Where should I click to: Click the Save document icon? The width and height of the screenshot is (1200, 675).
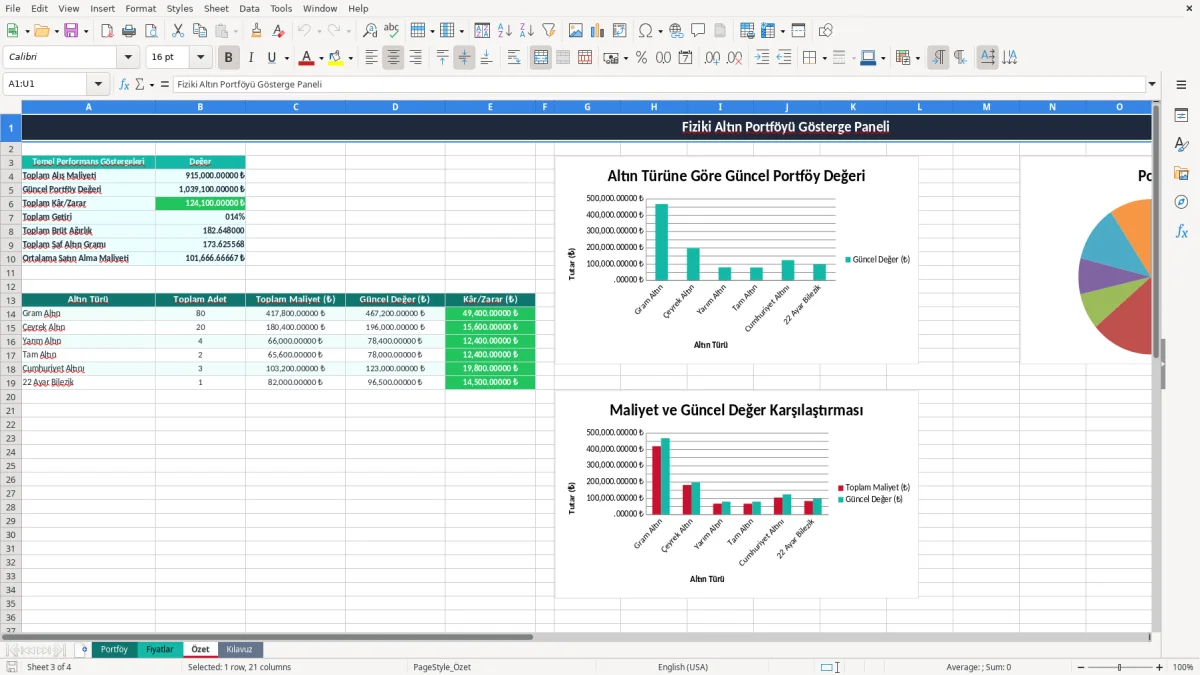click(71, 31)
